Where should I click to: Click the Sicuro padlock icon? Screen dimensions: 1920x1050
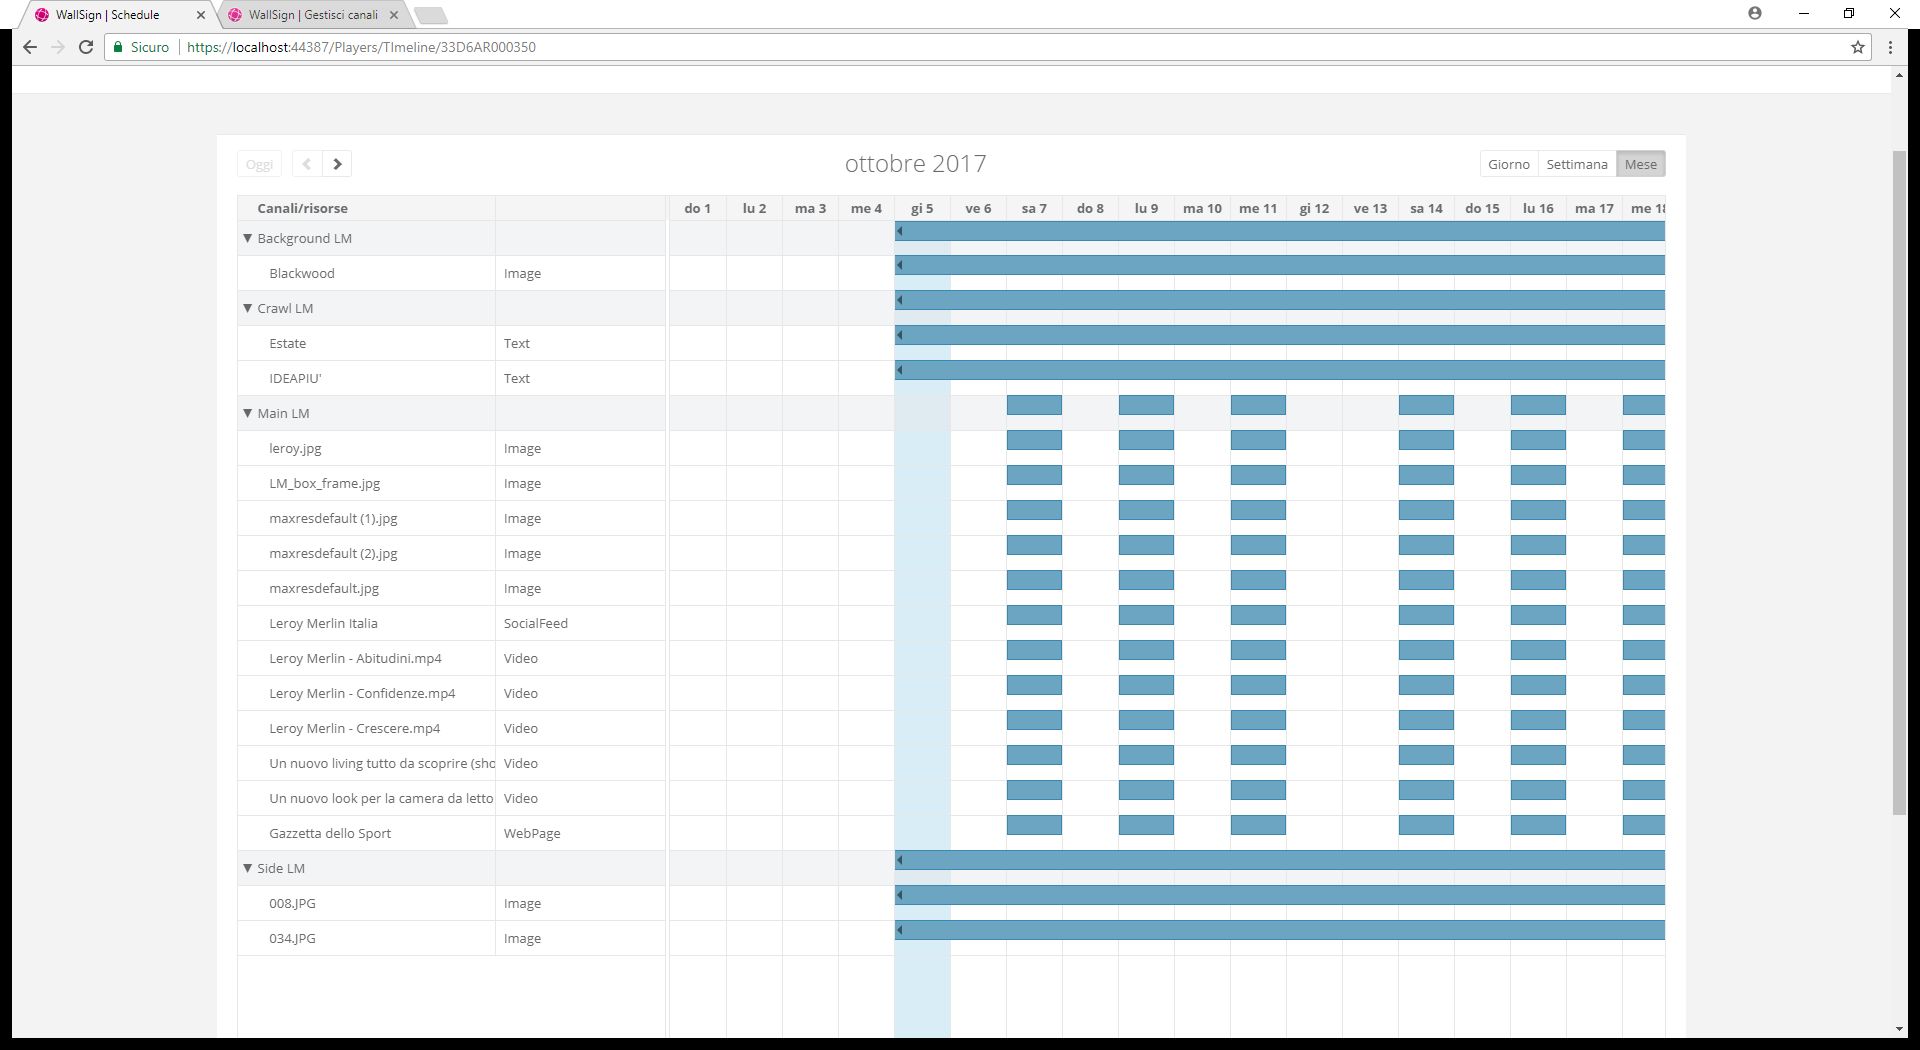117,47
